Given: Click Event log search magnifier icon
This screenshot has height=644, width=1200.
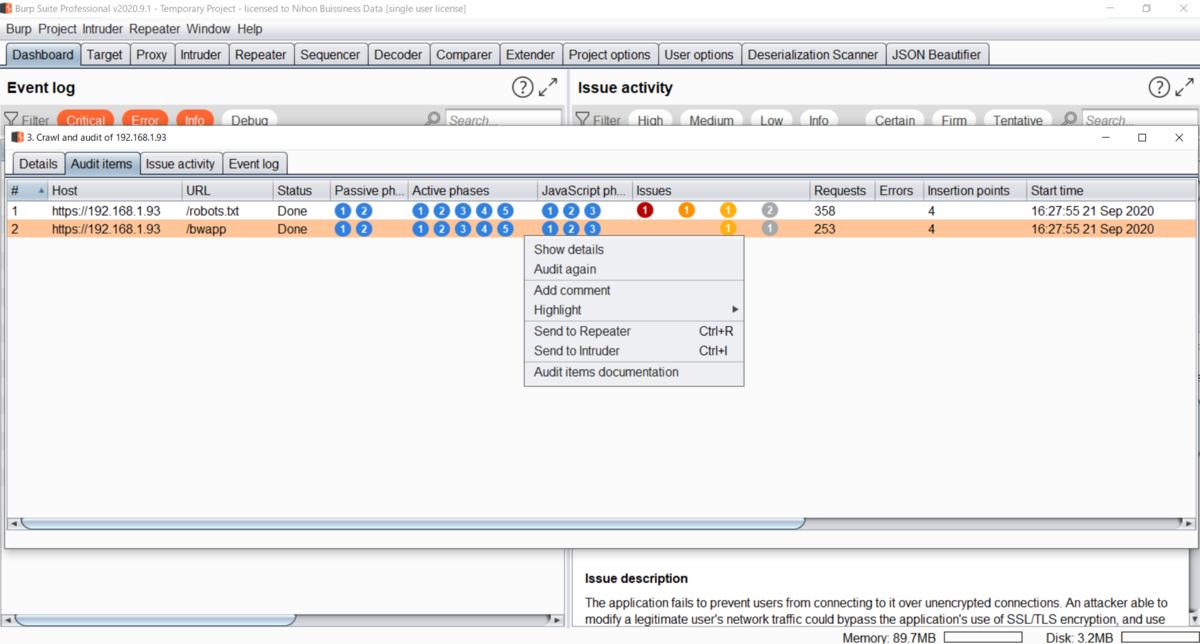Looking at the screenshot, I should pos(432,120).
